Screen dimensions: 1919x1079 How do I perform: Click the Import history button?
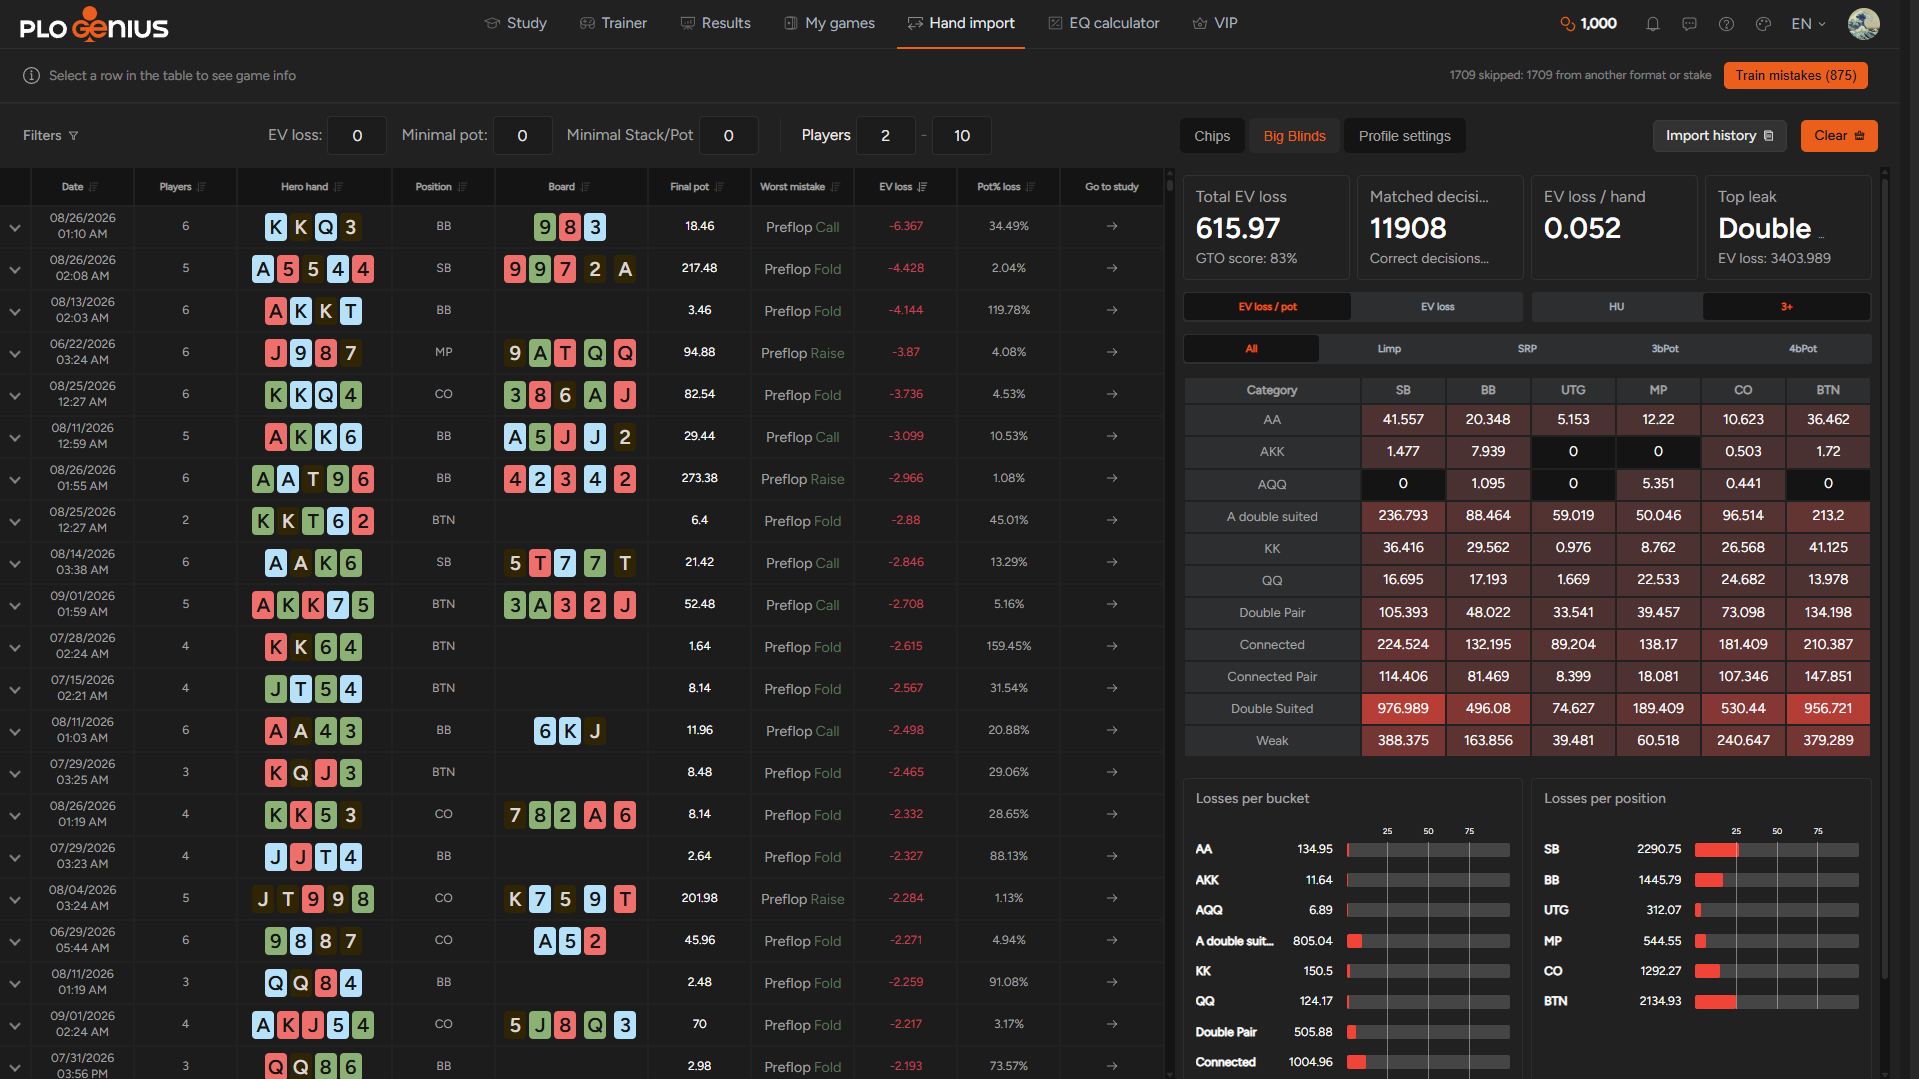click(x=1719, y=136)
